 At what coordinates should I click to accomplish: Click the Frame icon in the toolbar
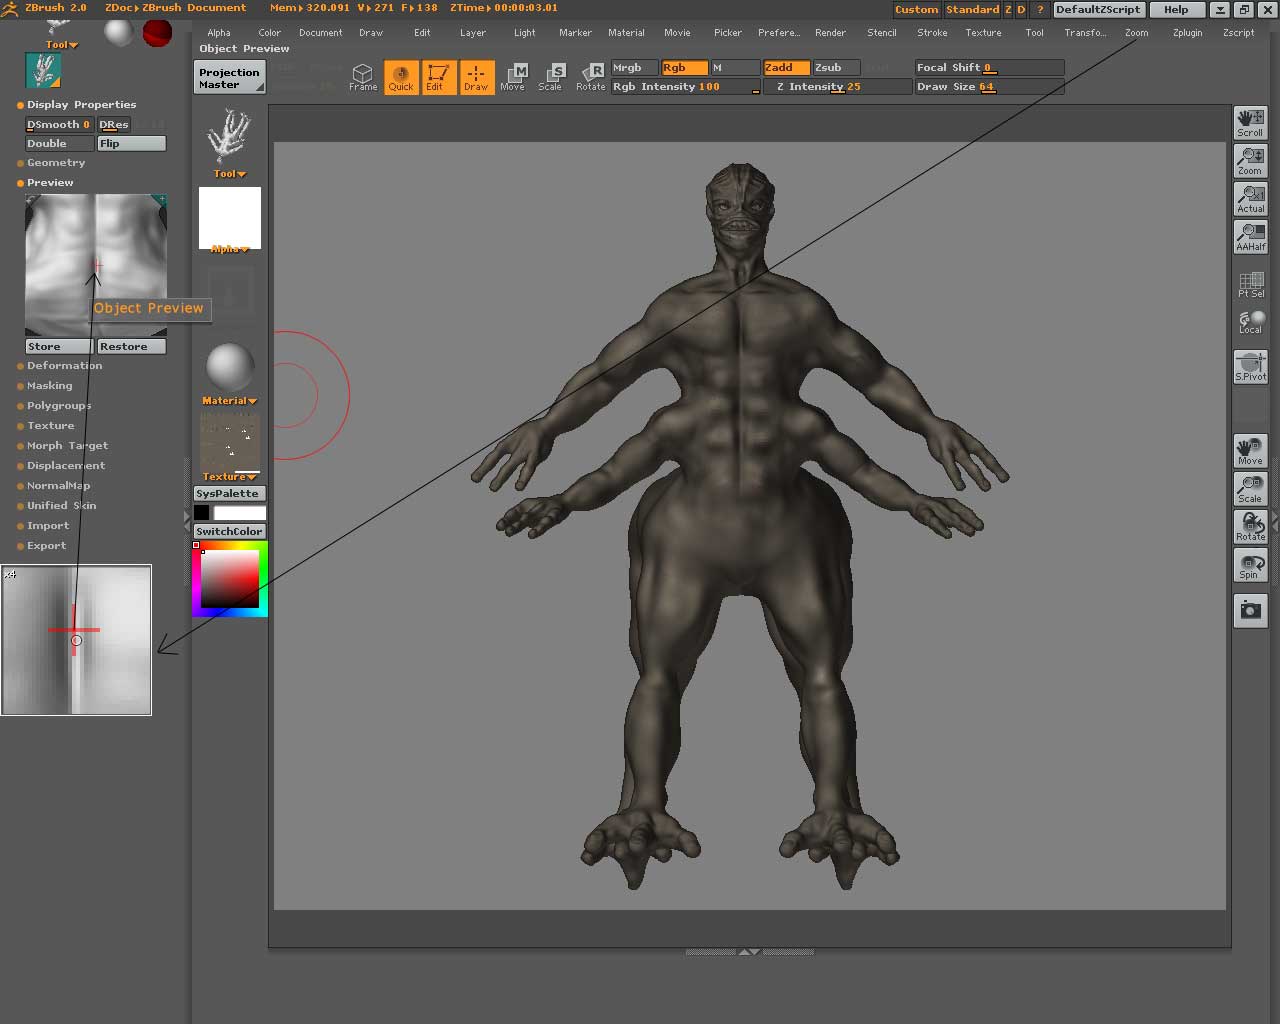[x=362, y=77]
